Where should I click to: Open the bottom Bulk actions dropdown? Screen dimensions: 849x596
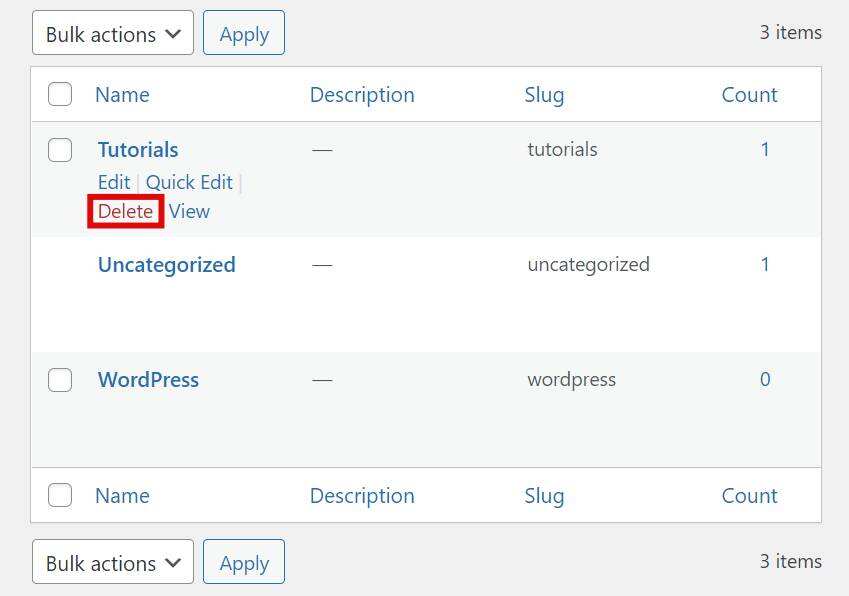point(113,563)
